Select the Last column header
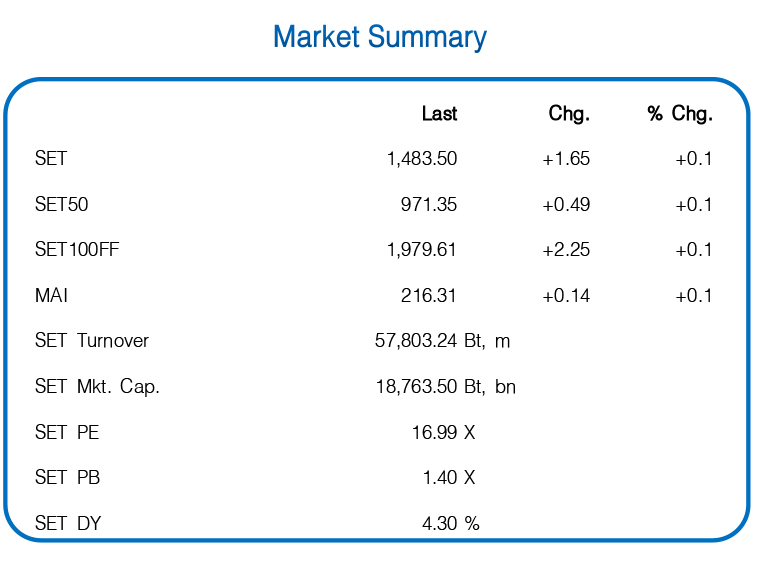Screen dimensions: 779x564 tap(439, 114)
